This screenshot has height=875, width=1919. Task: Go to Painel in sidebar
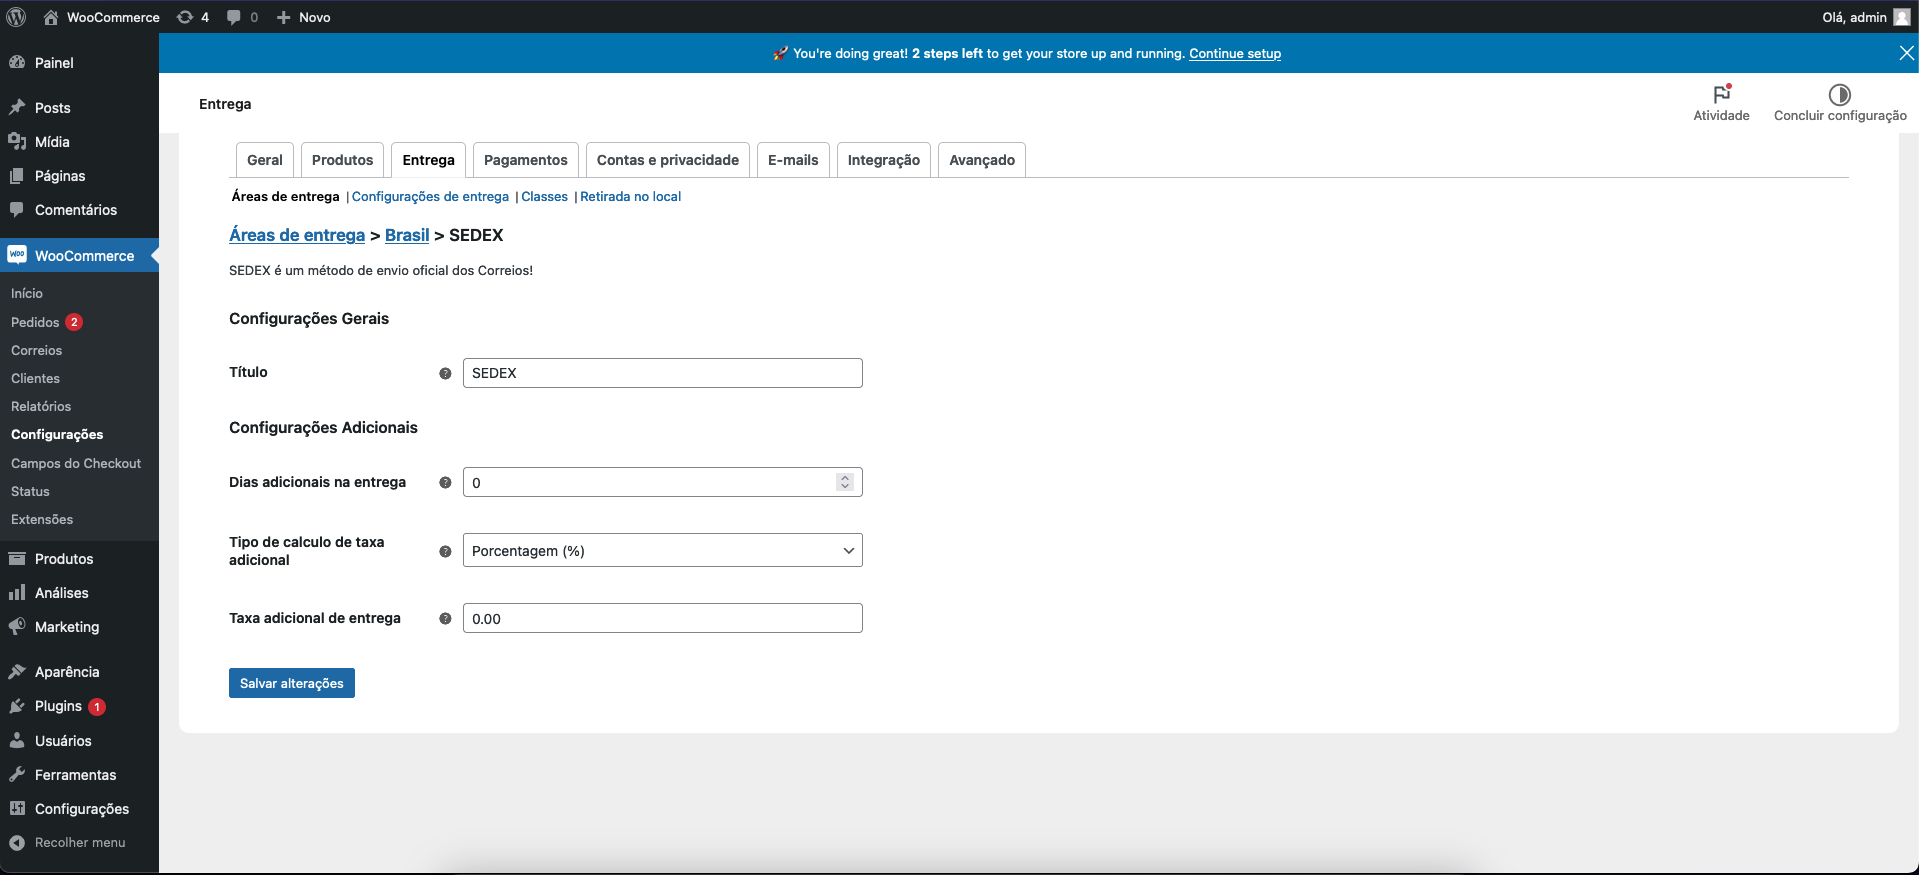(x=79, y=62)
